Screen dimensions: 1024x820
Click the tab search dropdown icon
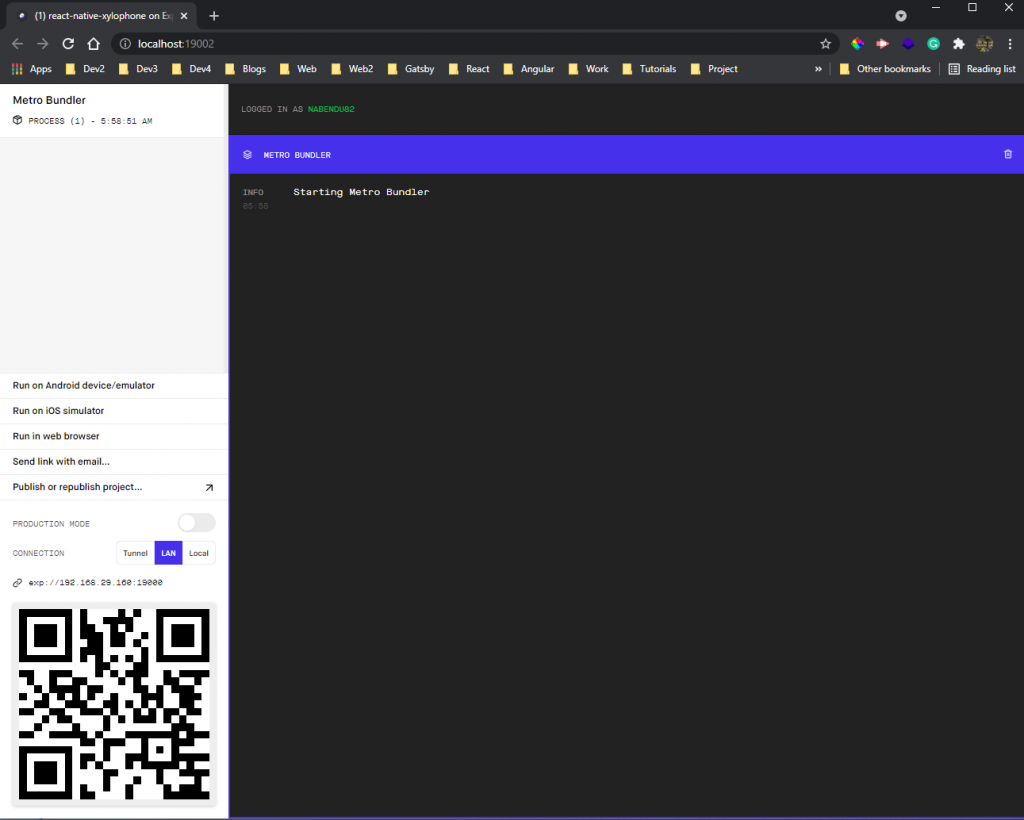coord(901,16)
